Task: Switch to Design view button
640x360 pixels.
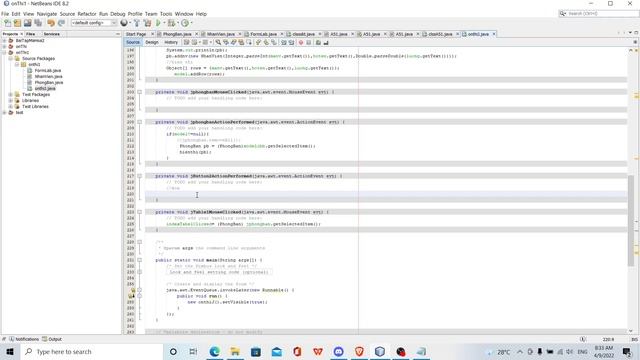Action: pos(152,42)
